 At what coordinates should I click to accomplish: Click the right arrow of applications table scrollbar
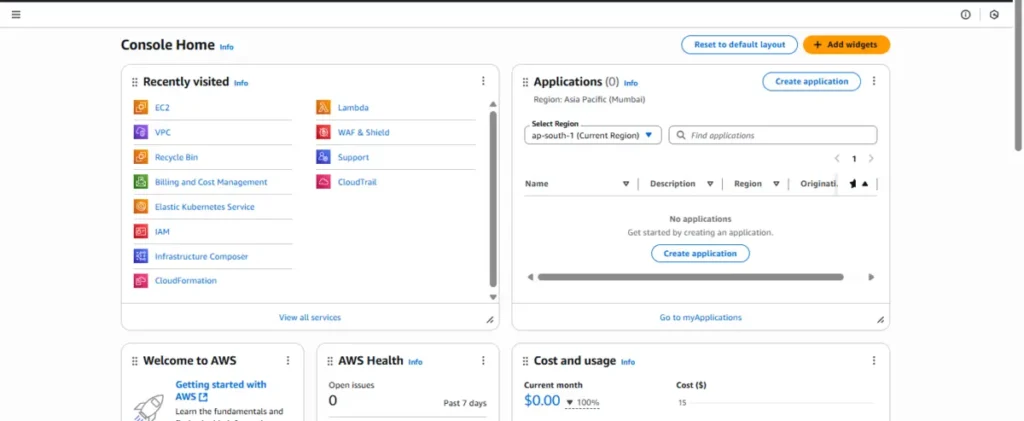tap(871, 277)
